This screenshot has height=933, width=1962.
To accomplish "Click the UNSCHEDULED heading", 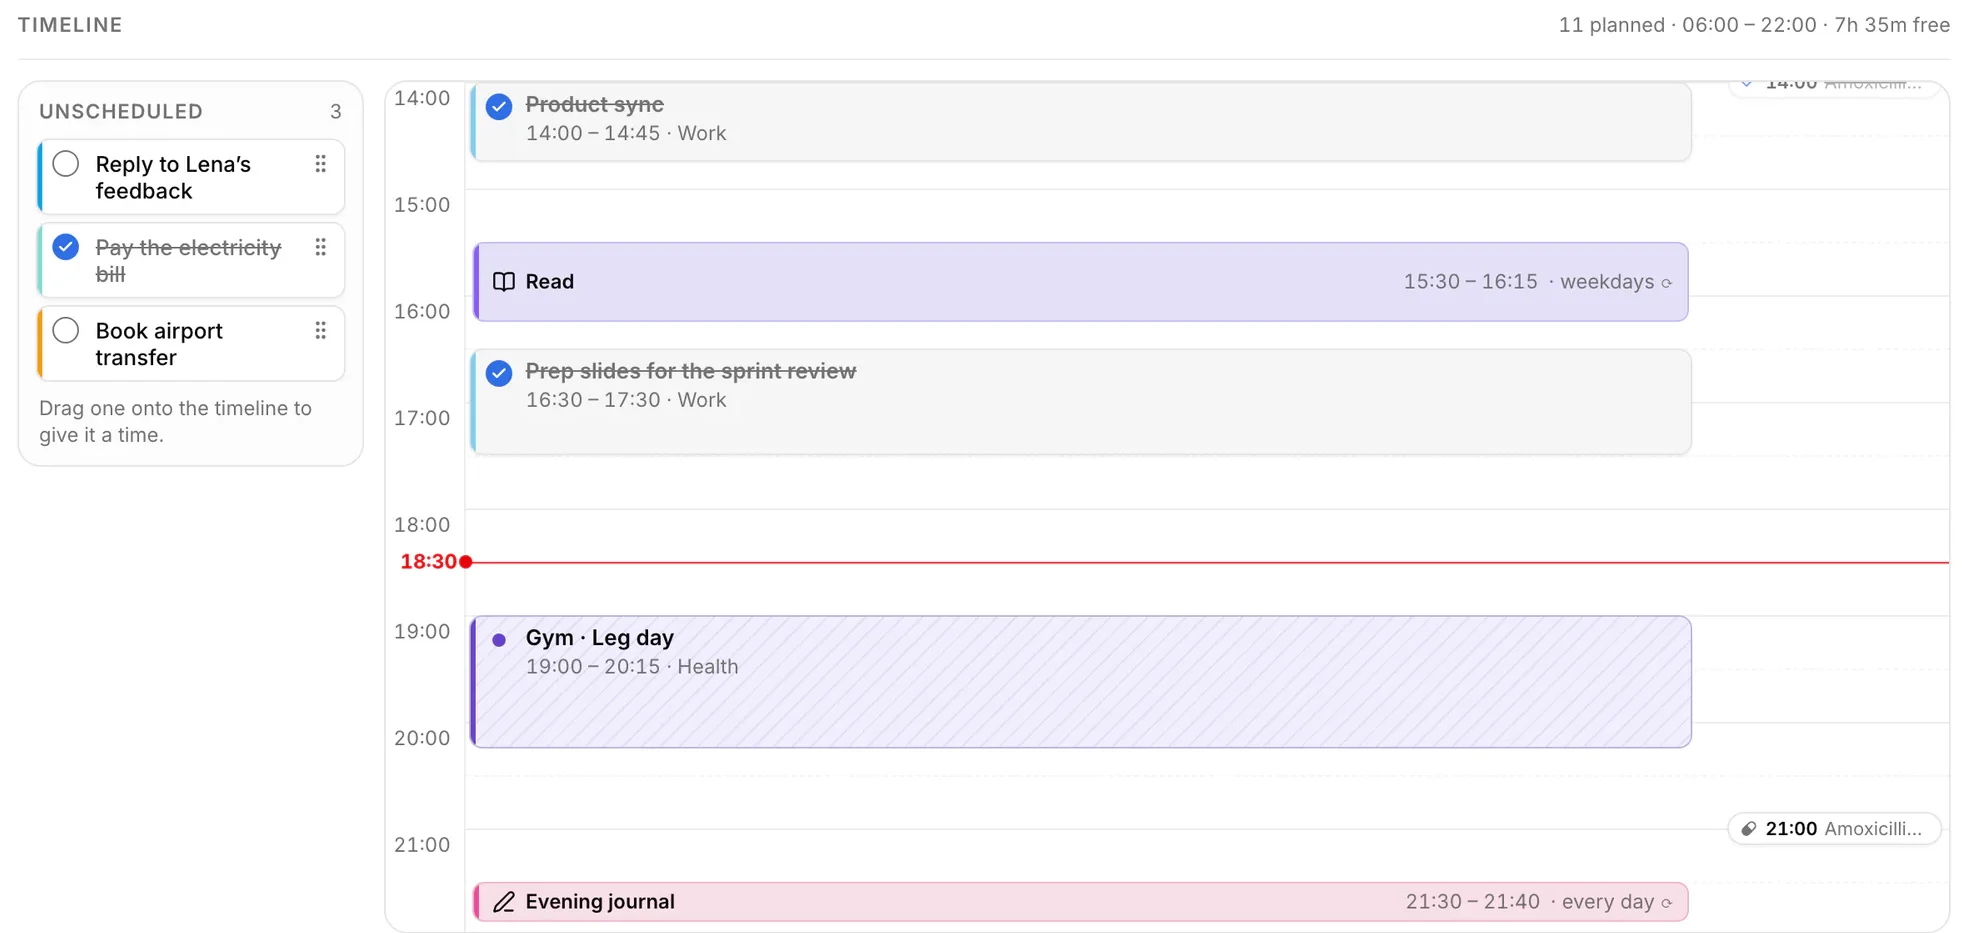I will tap(121, 112).
